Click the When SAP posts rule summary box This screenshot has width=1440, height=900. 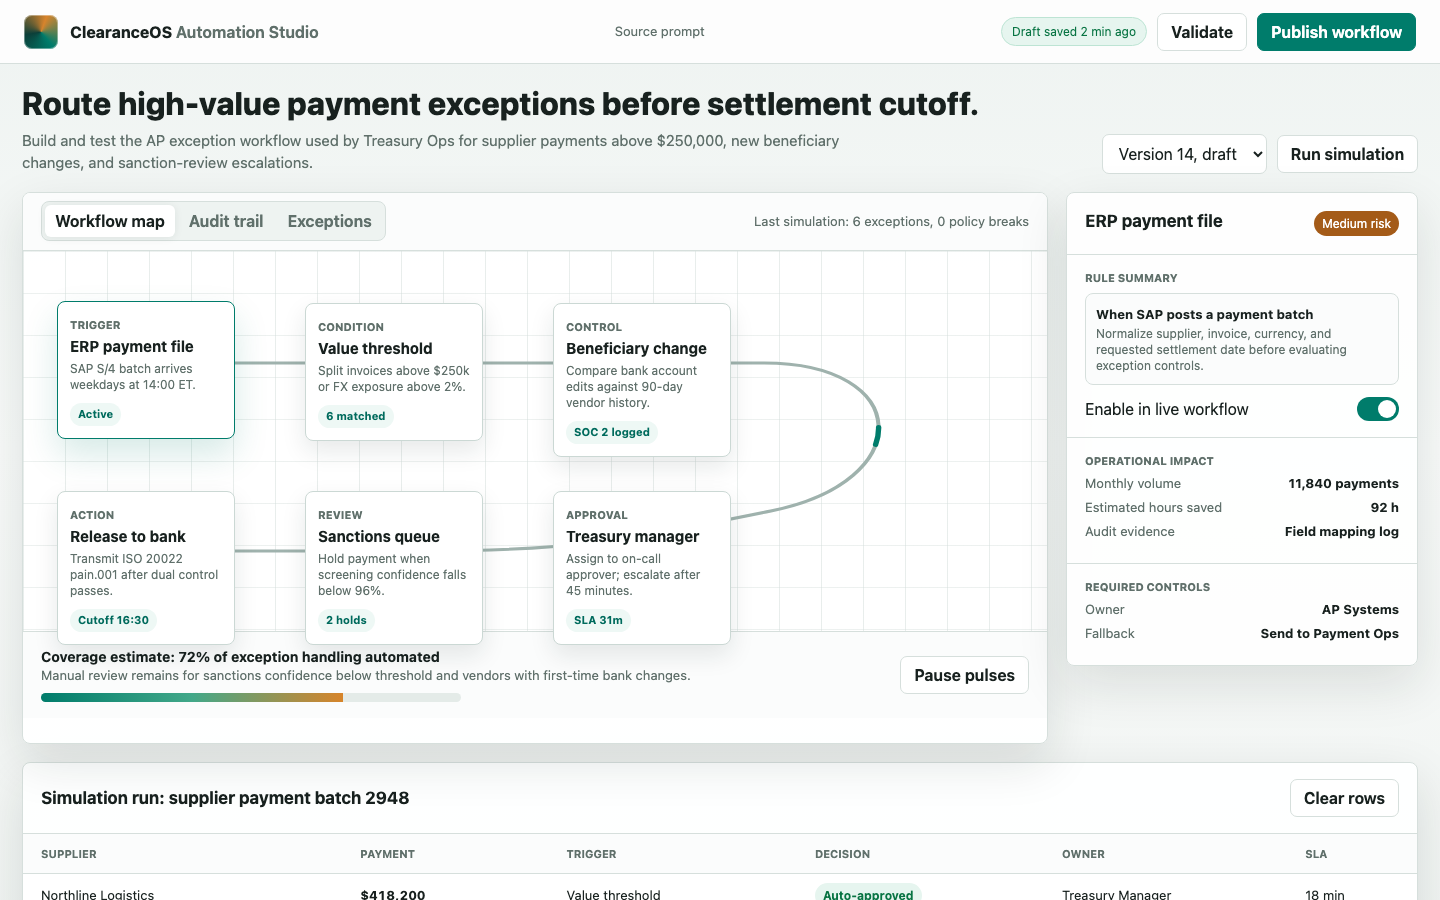1242,339
